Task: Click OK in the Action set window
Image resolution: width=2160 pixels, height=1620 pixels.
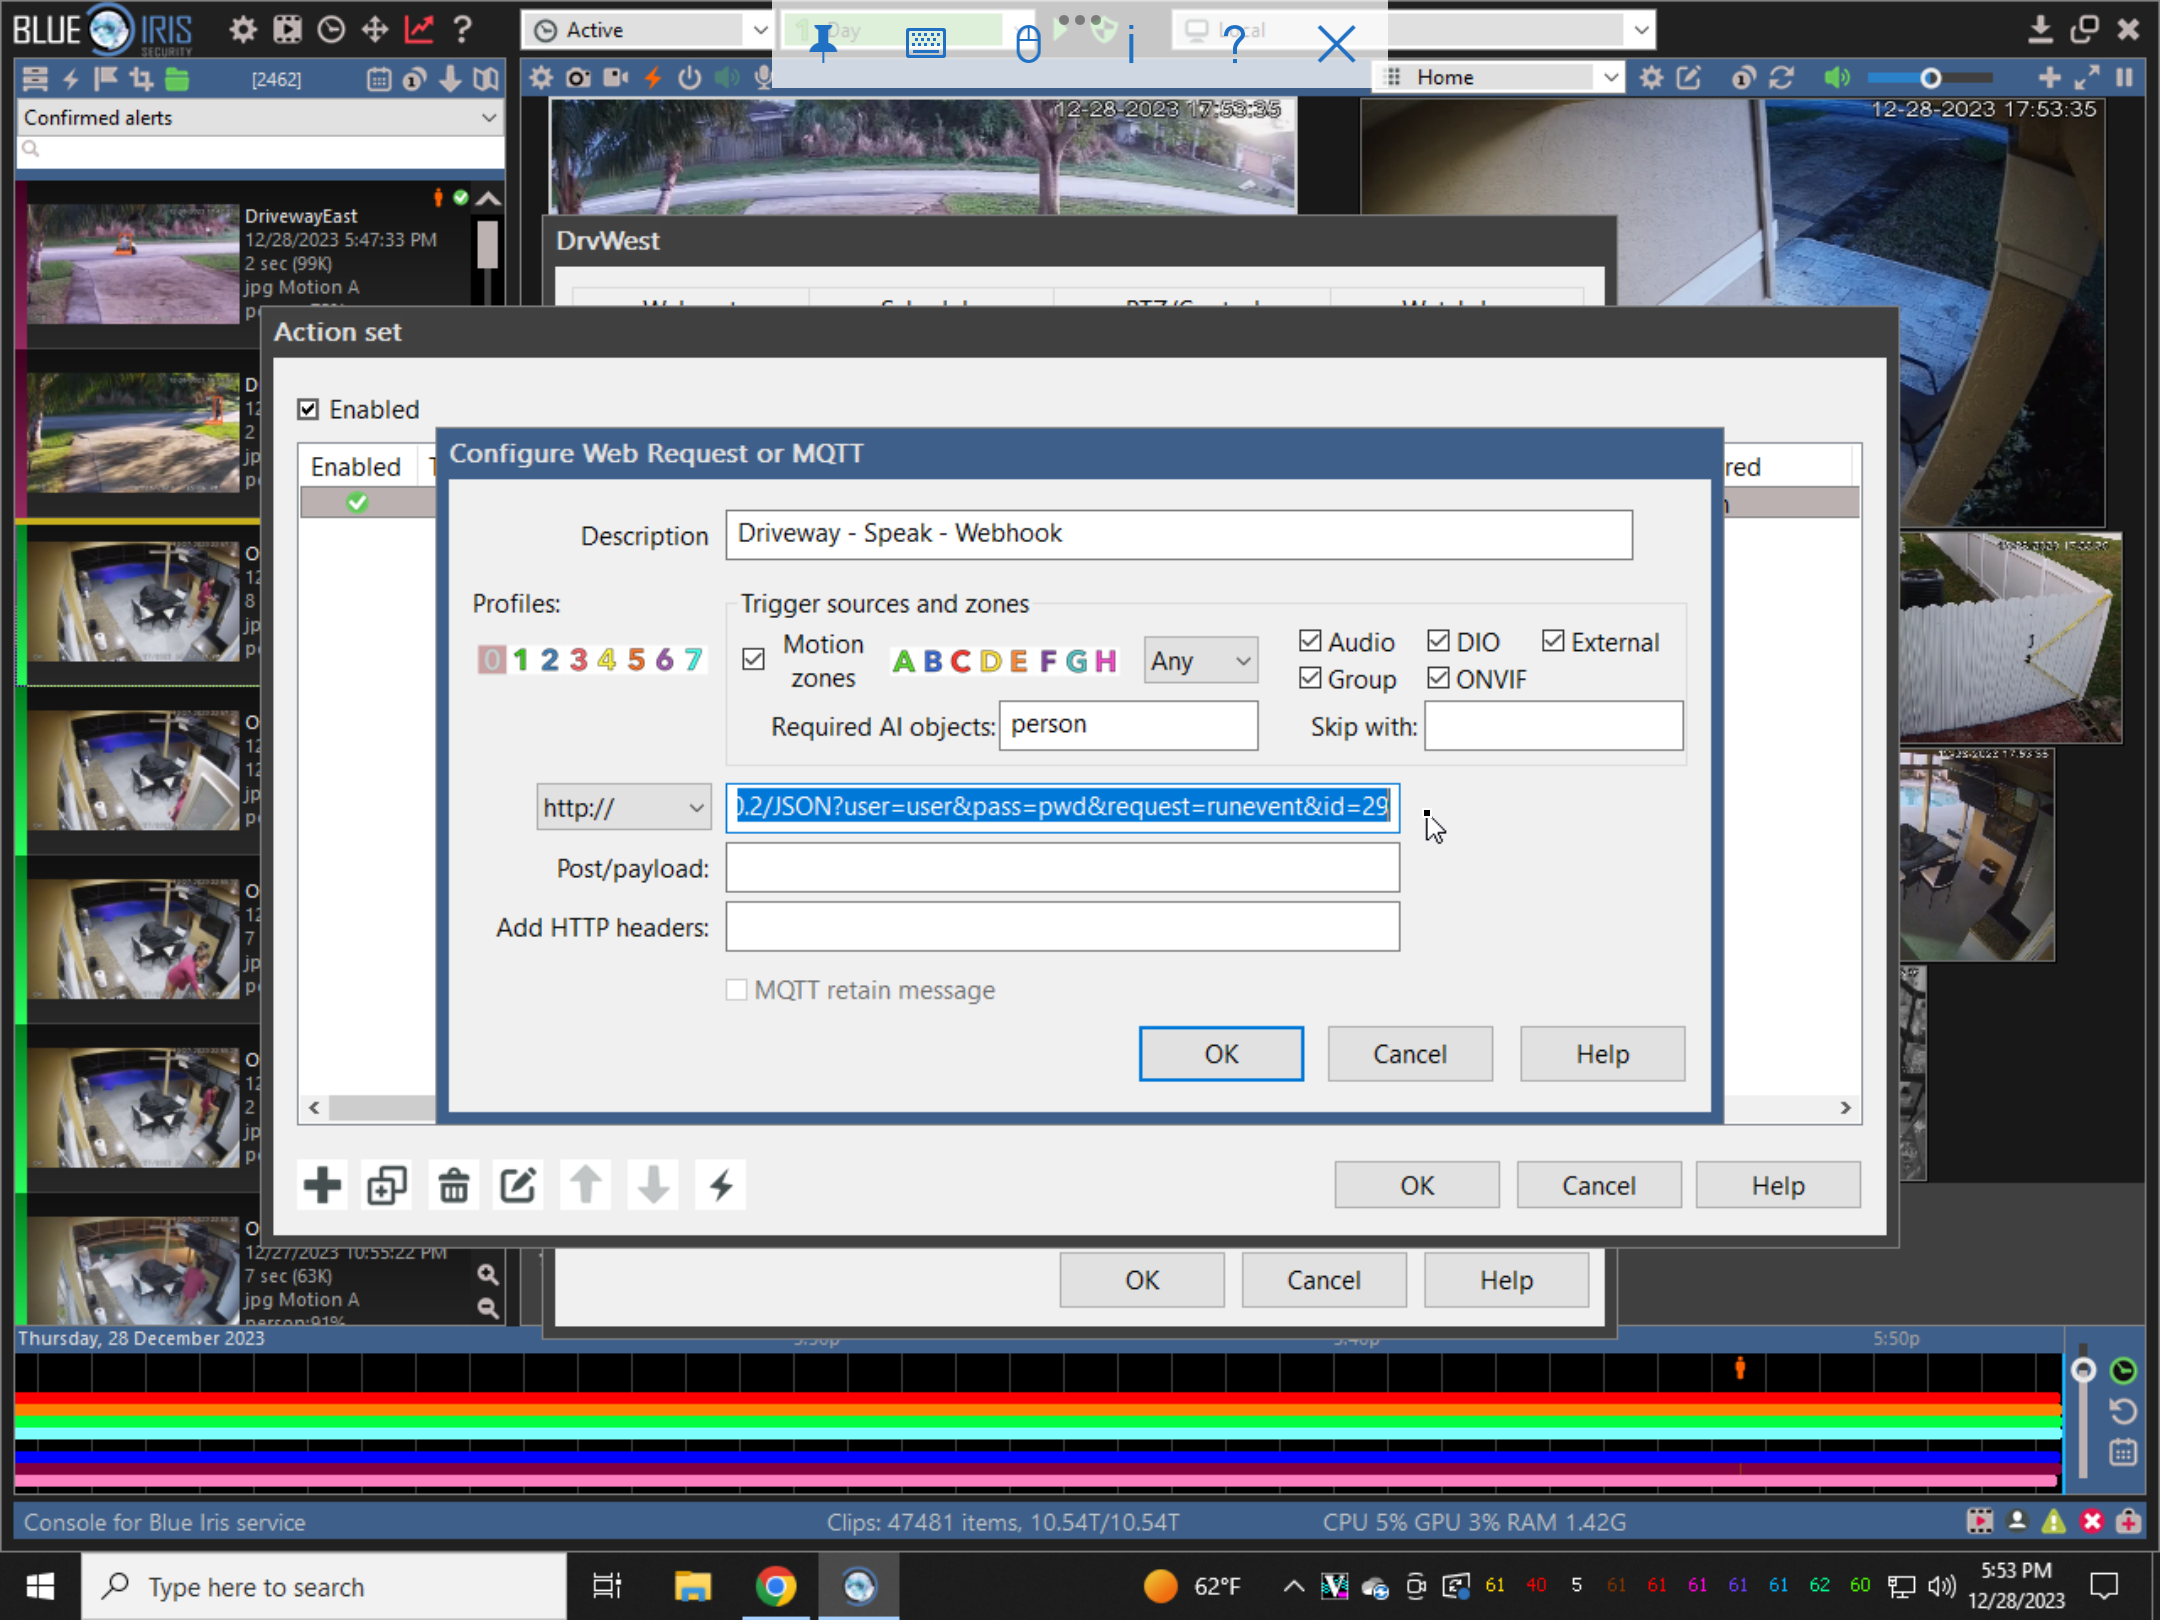Action: coord(1417,1185)
